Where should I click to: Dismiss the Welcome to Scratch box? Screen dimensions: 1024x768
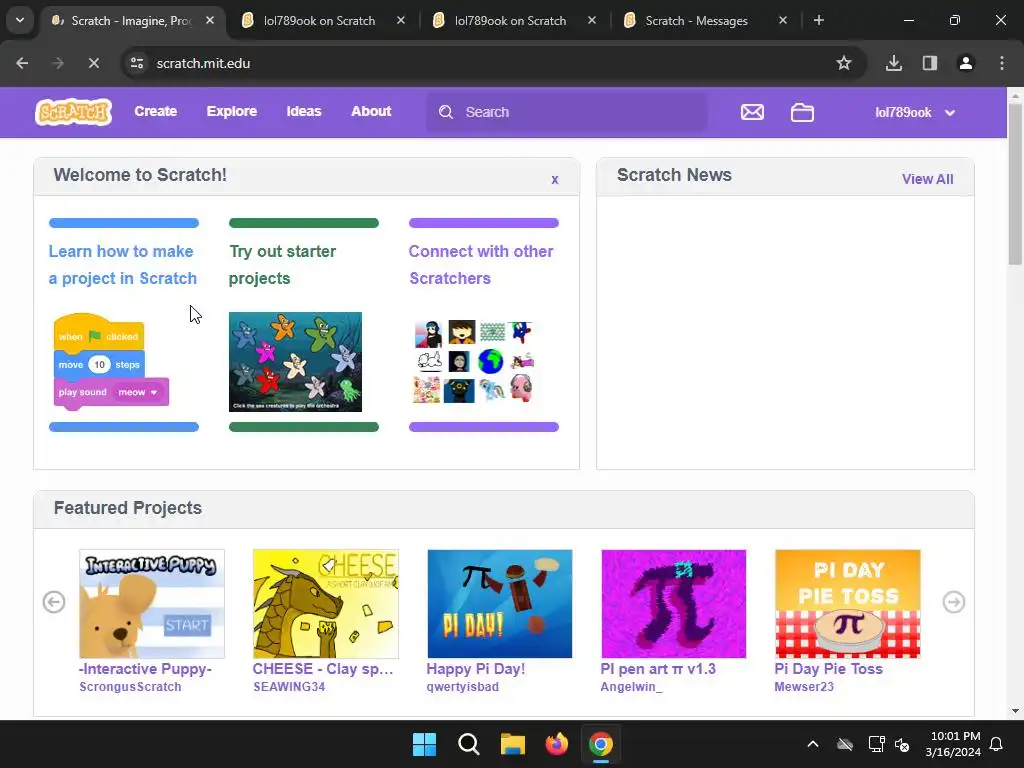555,180
